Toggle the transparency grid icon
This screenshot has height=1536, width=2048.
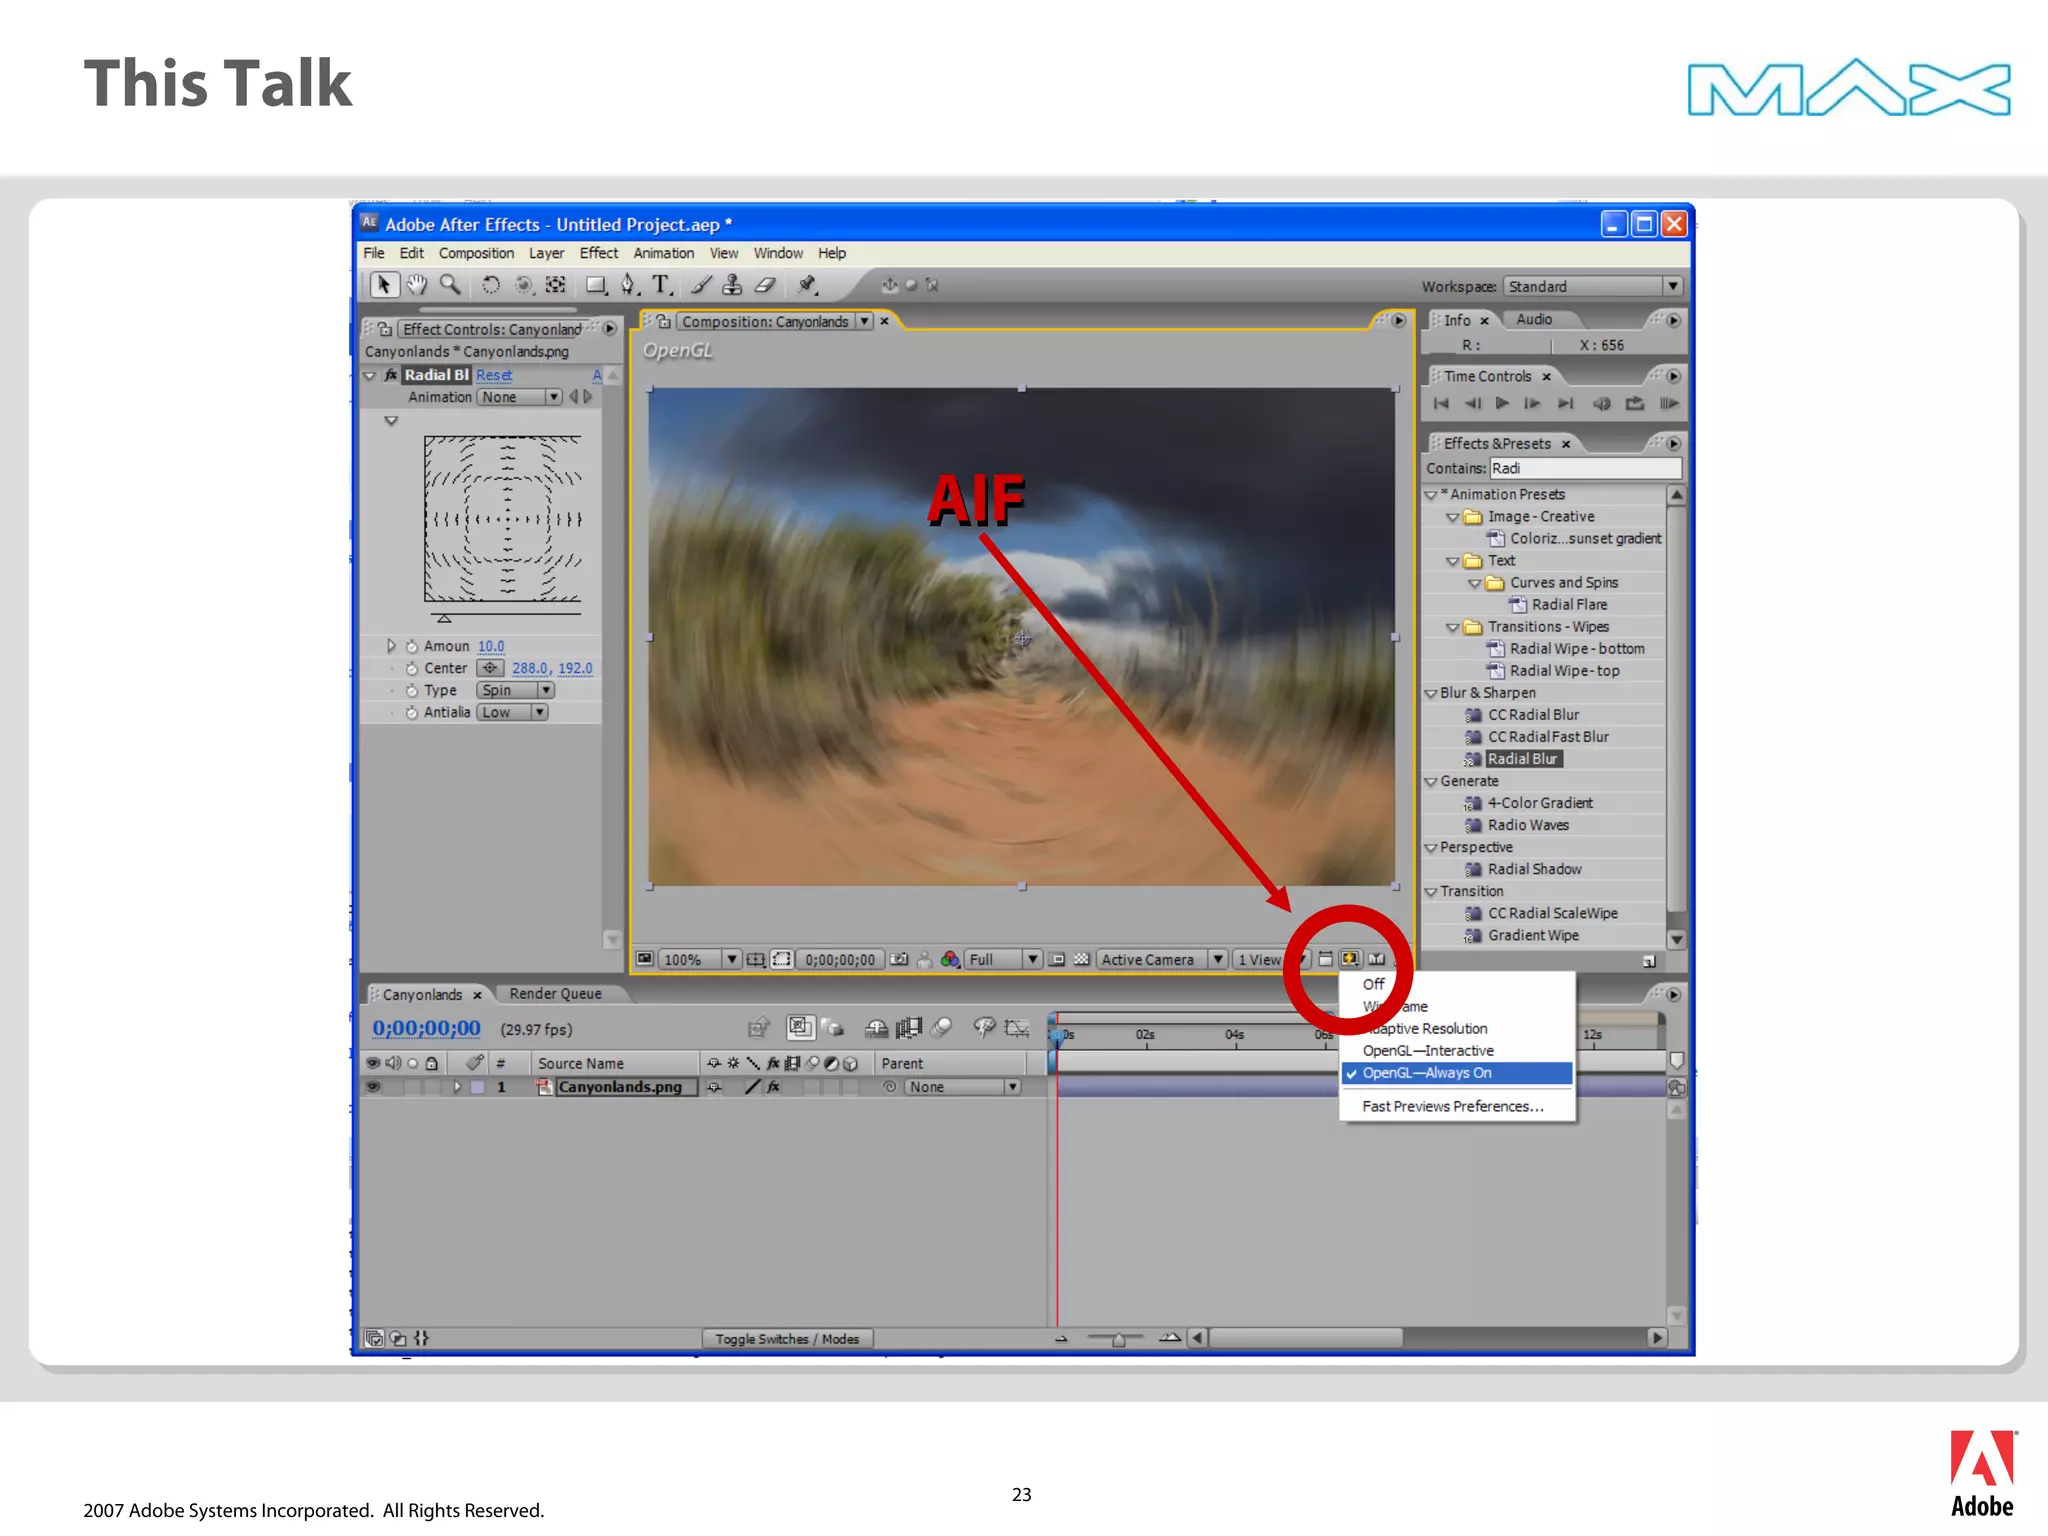1081,959
